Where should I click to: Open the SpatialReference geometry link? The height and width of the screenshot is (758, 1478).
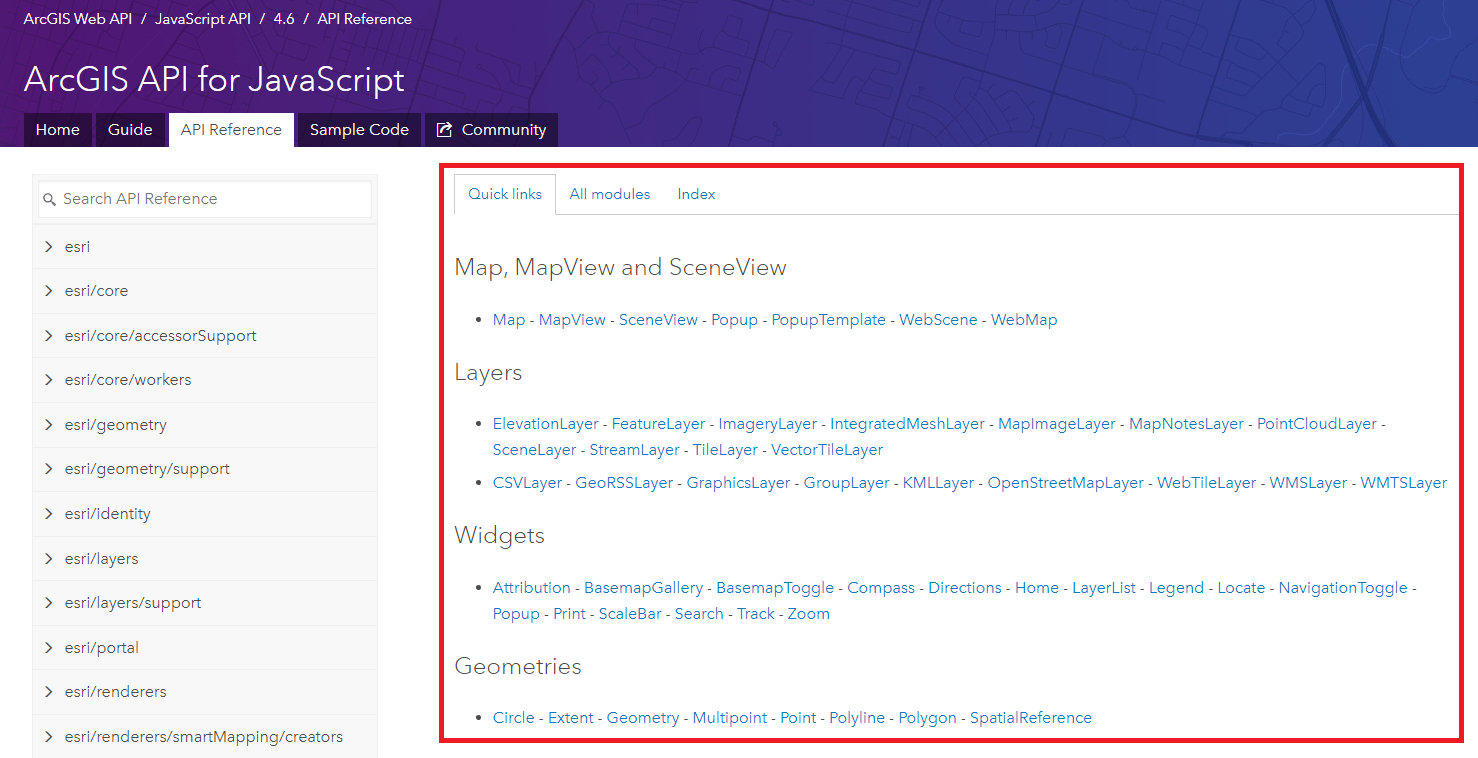click(x=1030, y=718)
